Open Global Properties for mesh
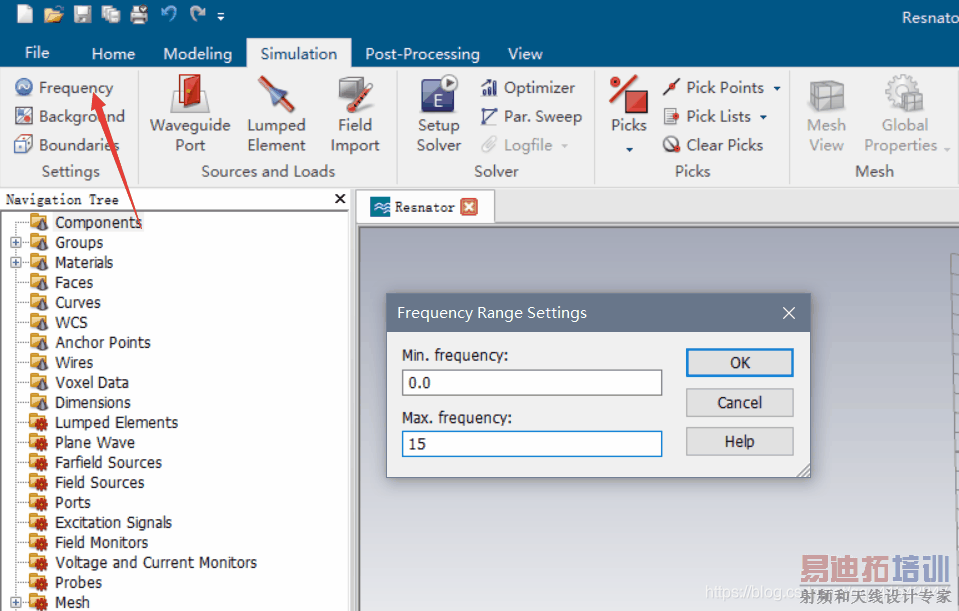 (905, 114)
